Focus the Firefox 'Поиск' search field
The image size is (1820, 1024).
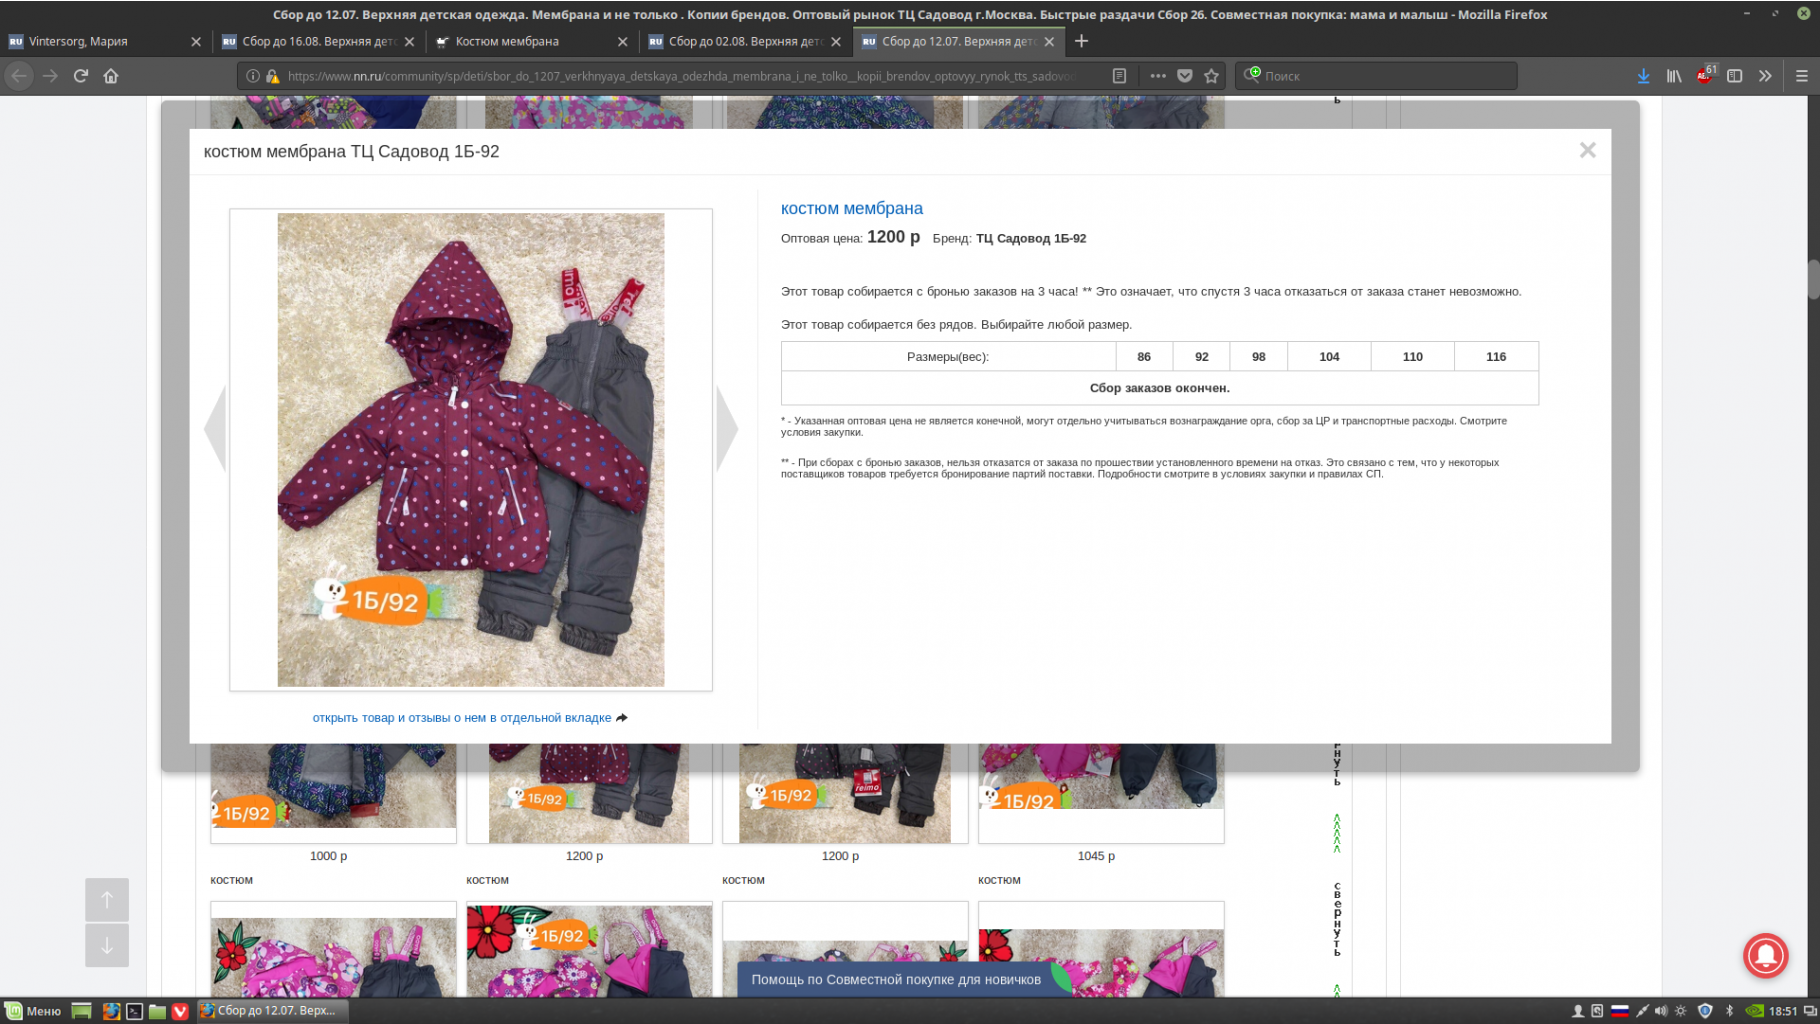pyautogui.click(x=1376, y=76)
